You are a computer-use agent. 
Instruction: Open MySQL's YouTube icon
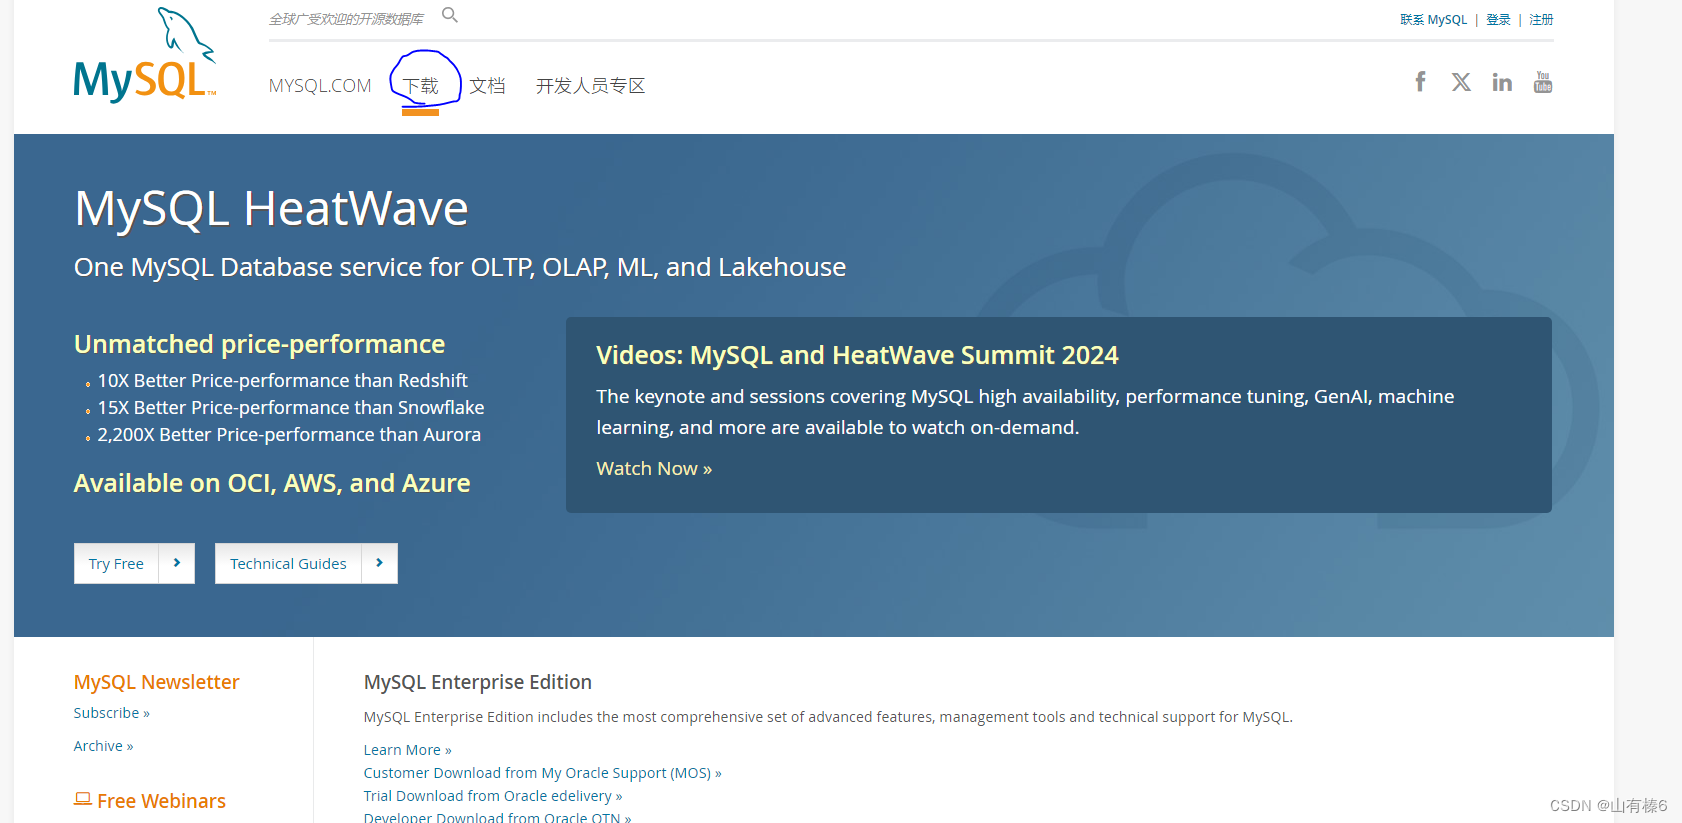click(x=1543, y=82)
